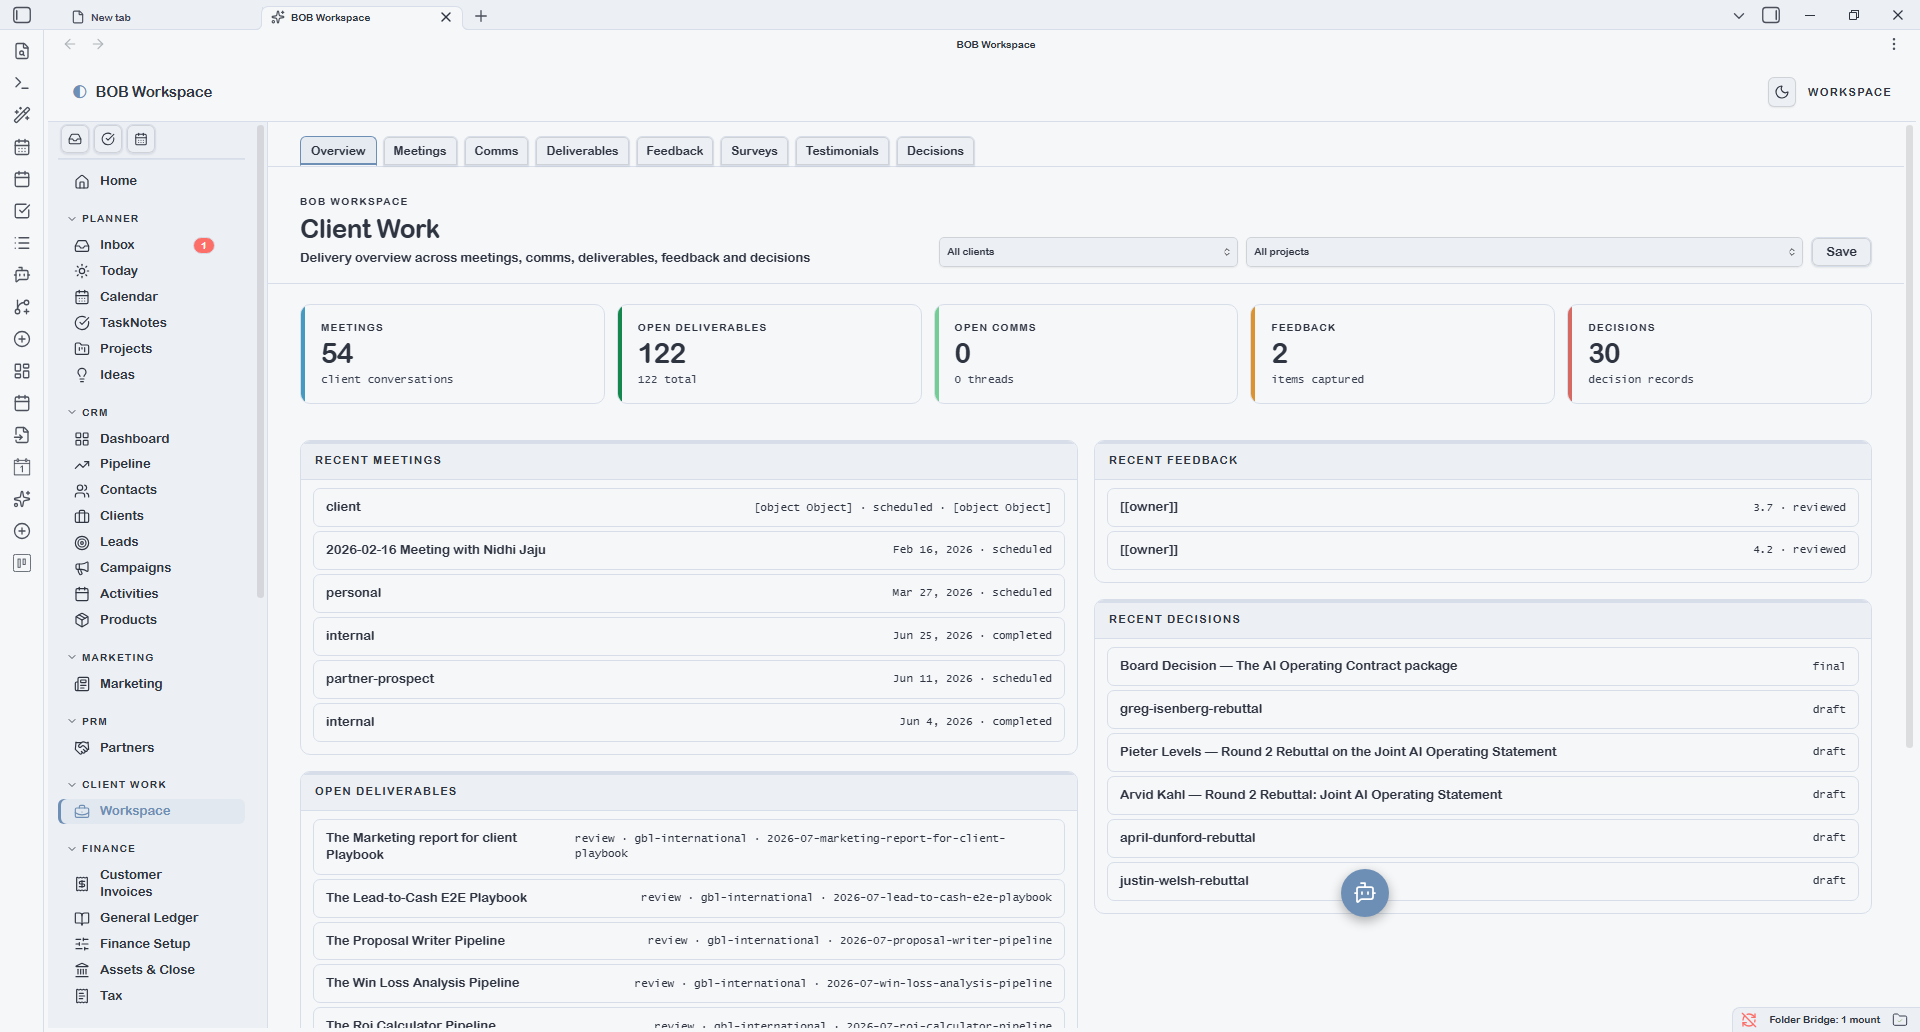Open the All clients dropdown
This screenshot has width=1920, height=1032.
coord(1088,252)
